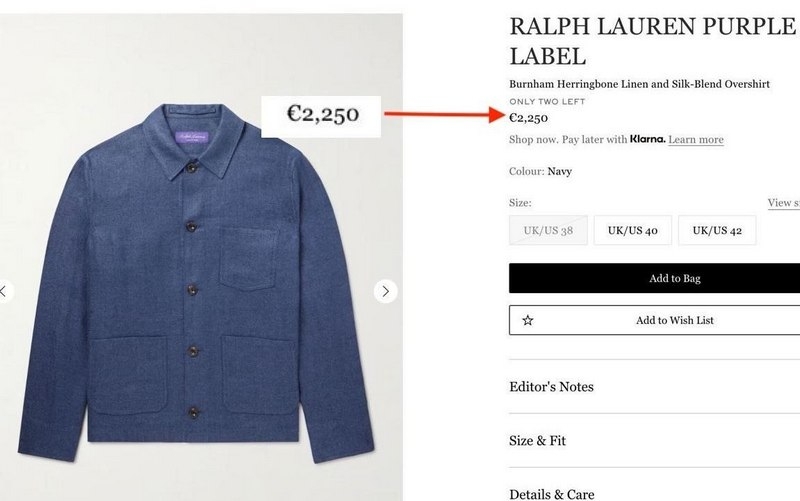Click the next image arrow
Viewport: 800px width, 501px height.
click(x=385, y=291)
